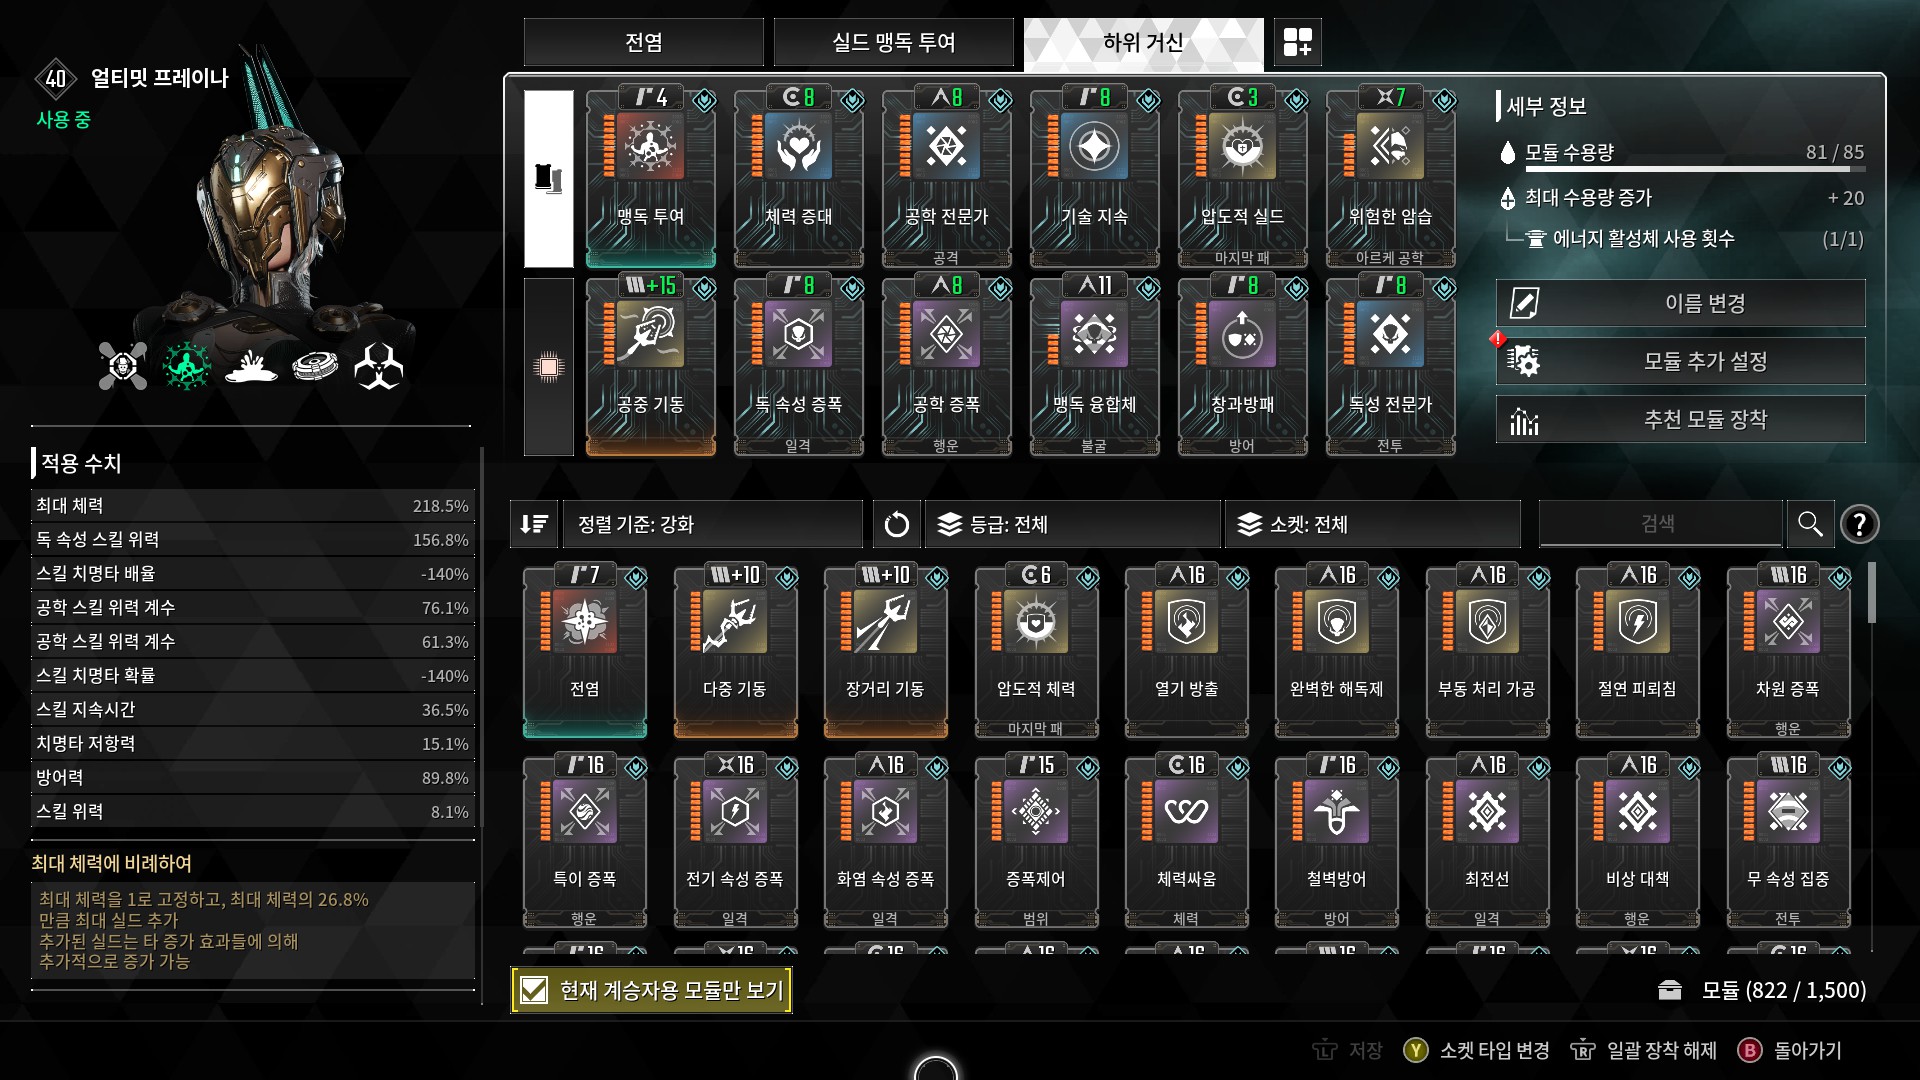Open the 소켓: 전체 filter dropdown
Viewport: 1920px width, 1080px height.
click(1372, 524)
